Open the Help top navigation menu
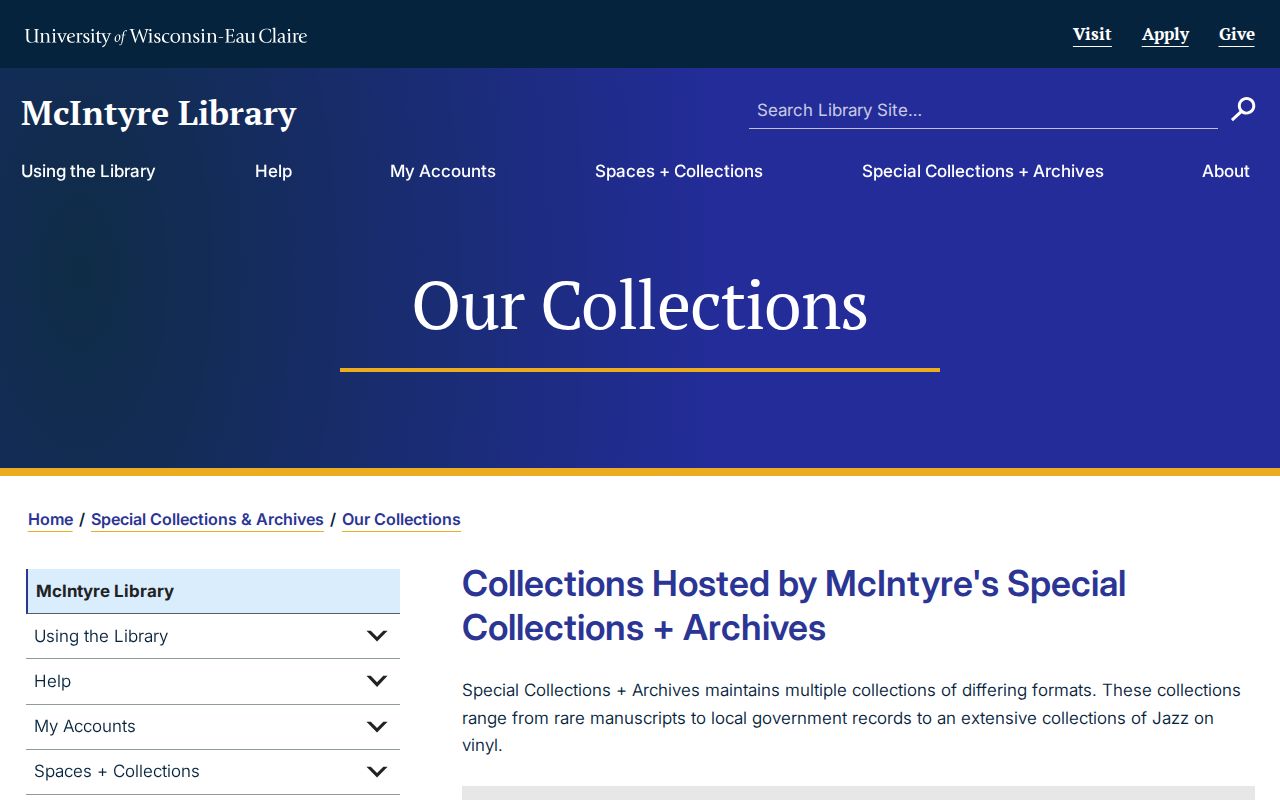1280x800 pixels. tap(273, 171)
